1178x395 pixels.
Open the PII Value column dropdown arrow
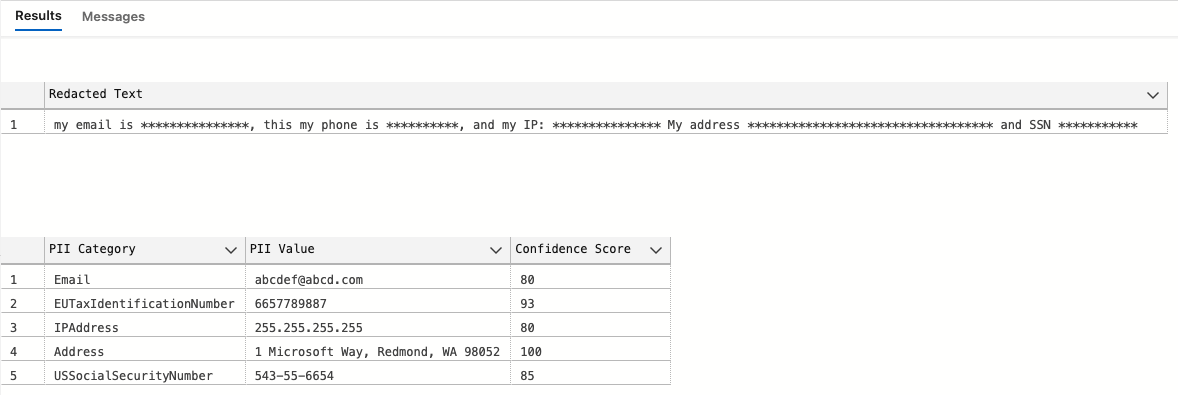496,250
